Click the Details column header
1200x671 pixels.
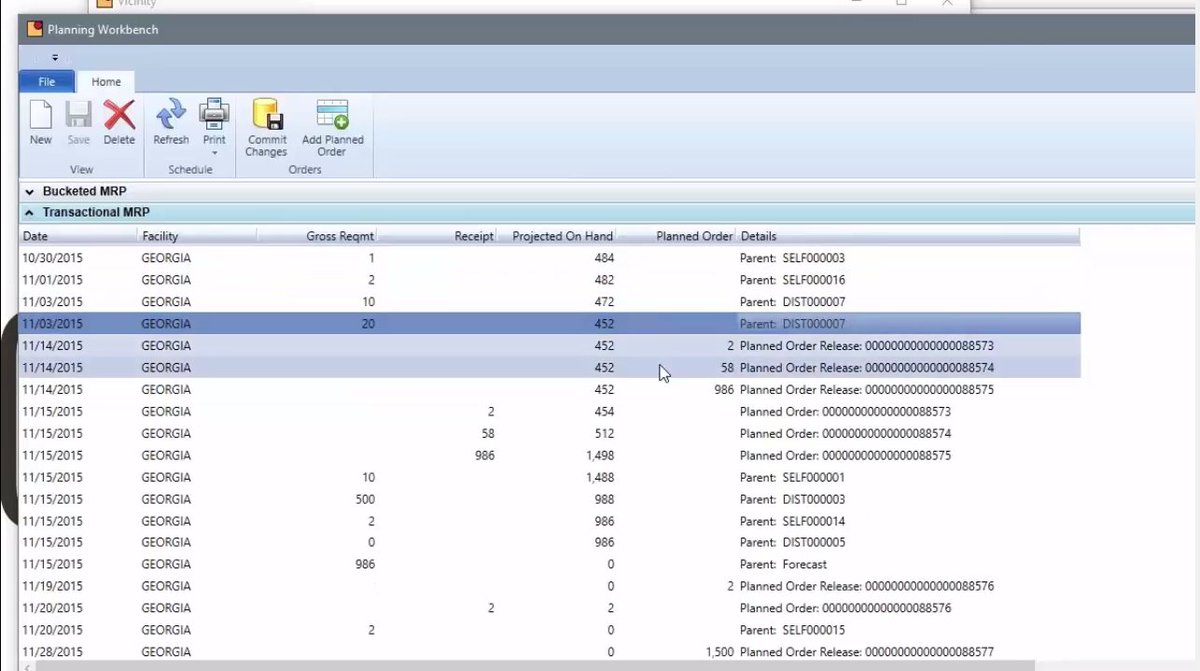point(908,236)
